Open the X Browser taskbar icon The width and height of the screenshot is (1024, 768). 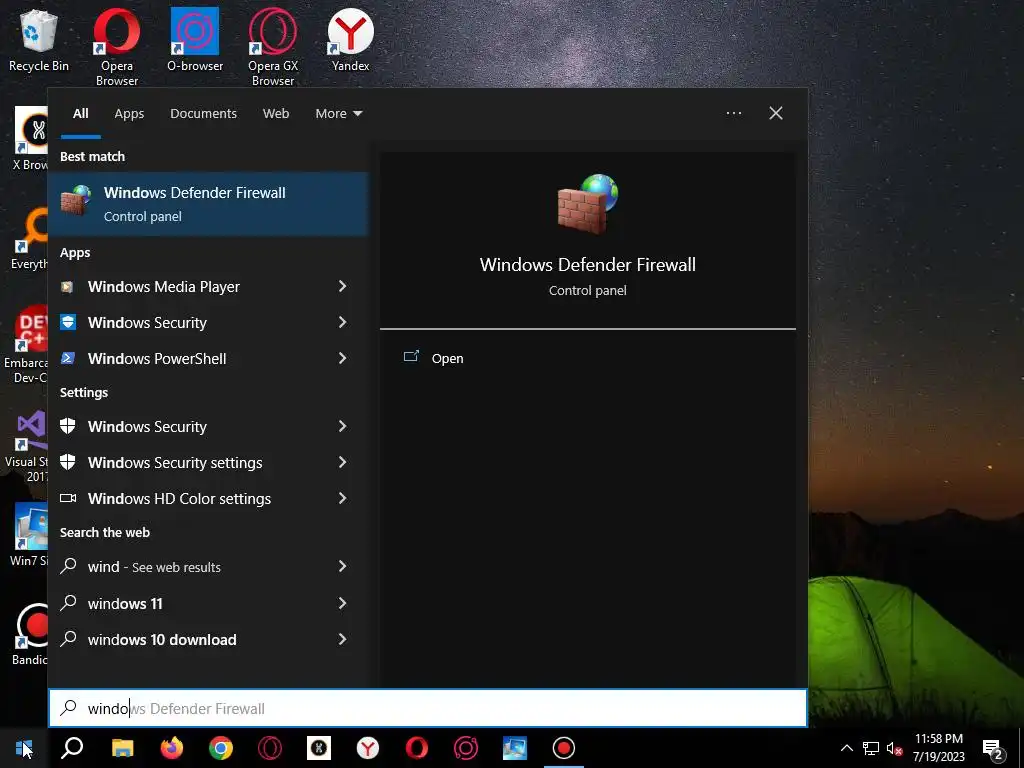click(319, 748)
